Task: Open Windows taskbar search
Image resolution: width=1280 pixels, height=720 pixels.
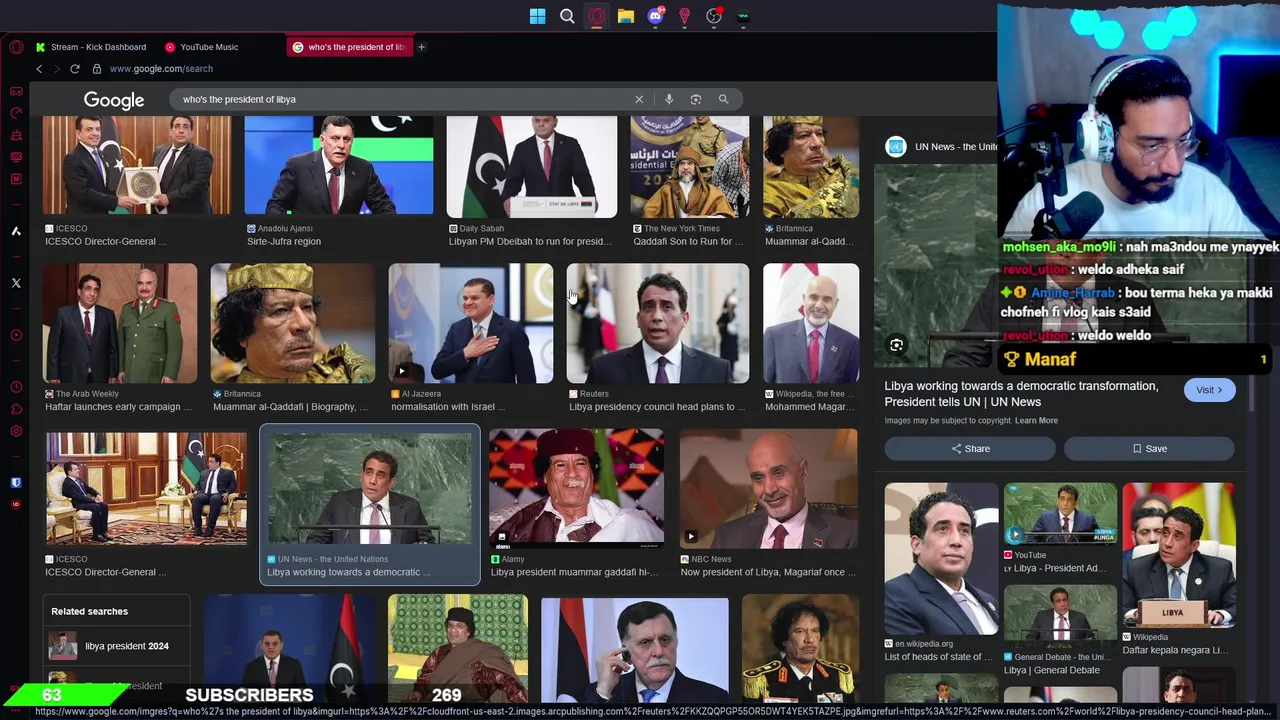Action: click(567, 16)
